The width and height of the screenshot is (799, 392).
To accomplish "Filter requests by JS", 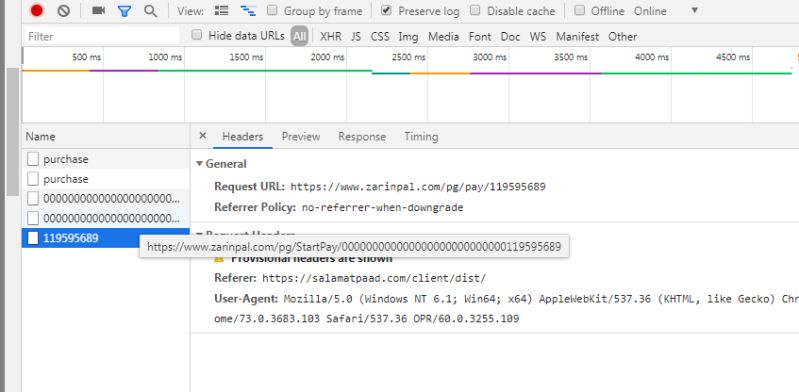I will pyautogui.click(x=356, y=37).
